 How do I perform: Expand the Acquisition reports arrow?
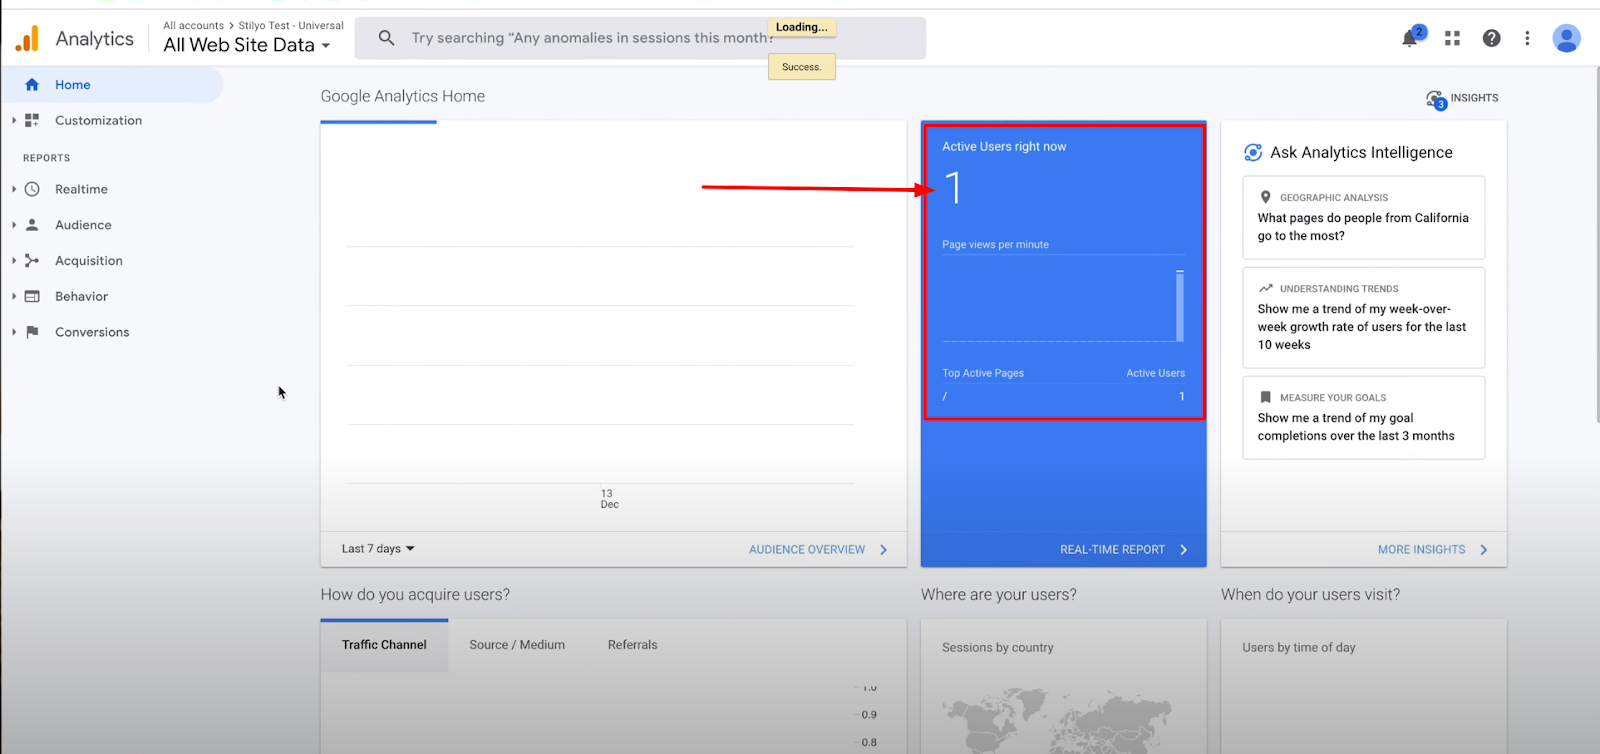coord(14,261)
